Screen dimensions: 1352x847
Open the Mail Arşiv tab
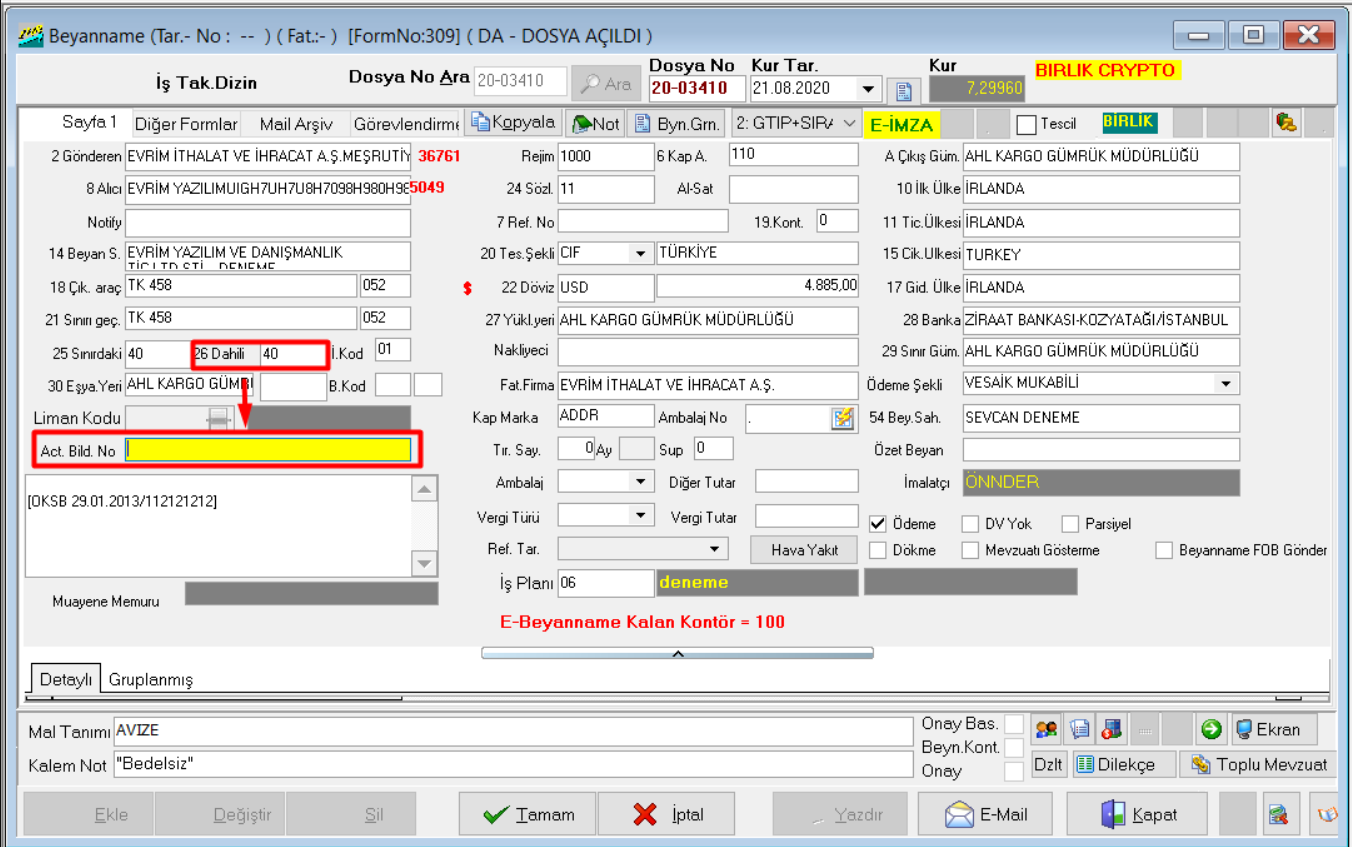pos(295,124)
